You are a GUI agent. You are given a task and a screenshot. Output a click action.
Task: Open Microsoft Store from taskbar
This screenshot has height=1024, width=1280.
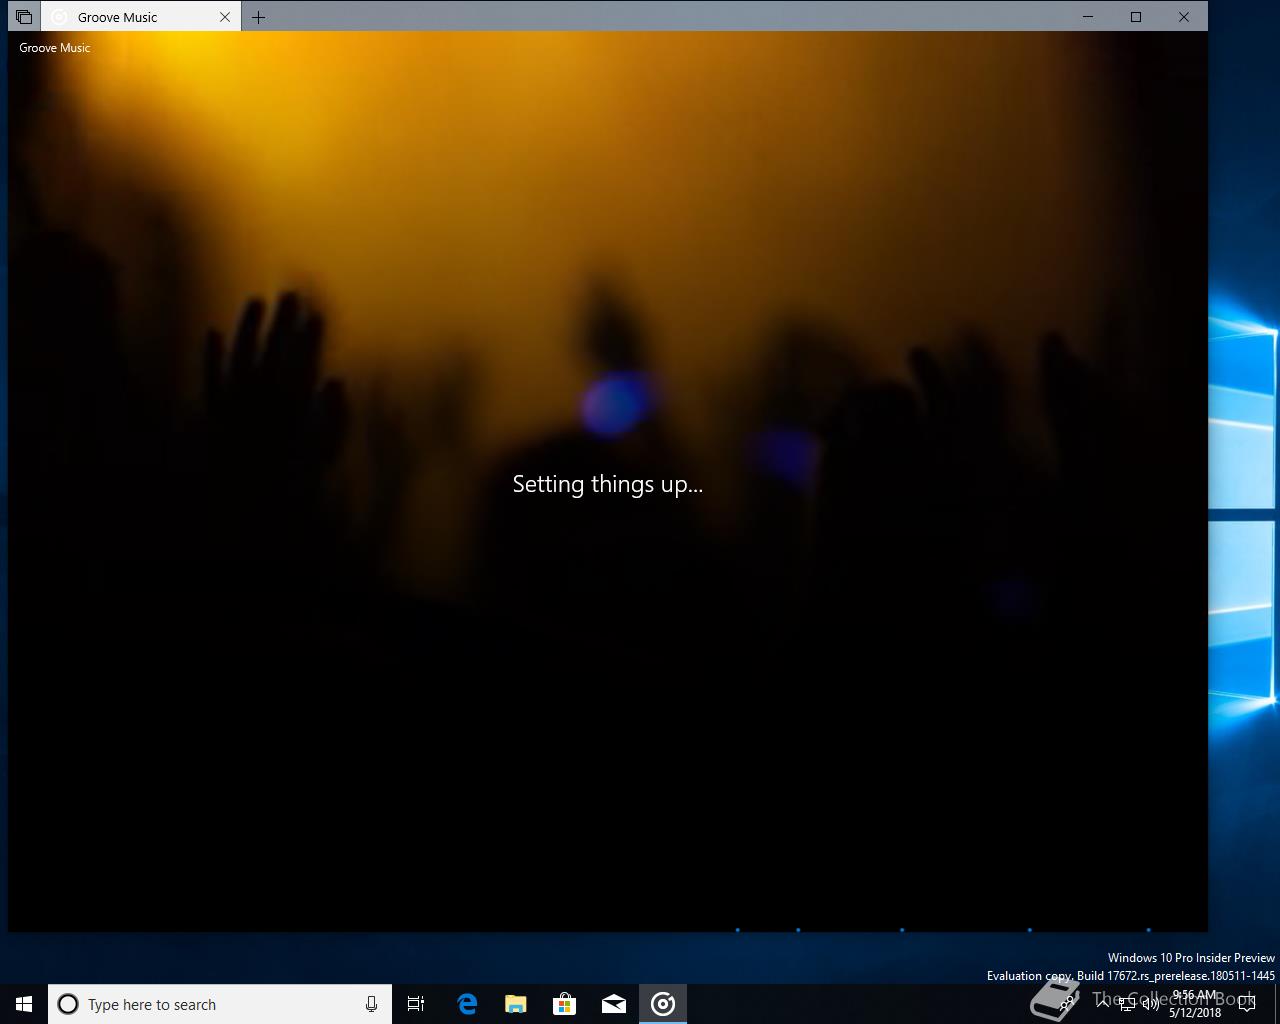coord(565,1004)
